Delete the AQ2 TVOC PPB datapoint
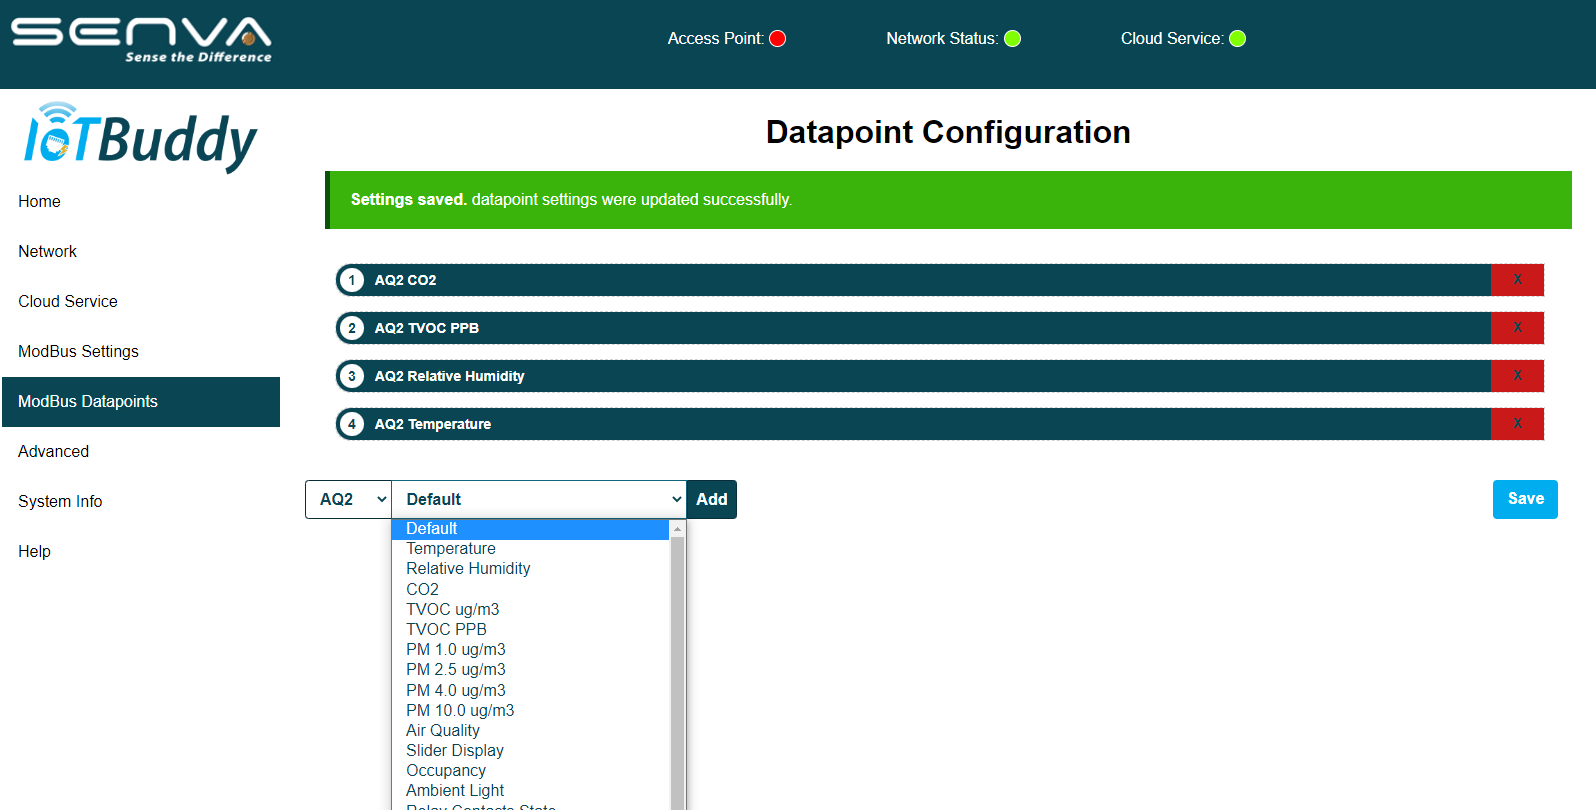 coord(1517,328)
